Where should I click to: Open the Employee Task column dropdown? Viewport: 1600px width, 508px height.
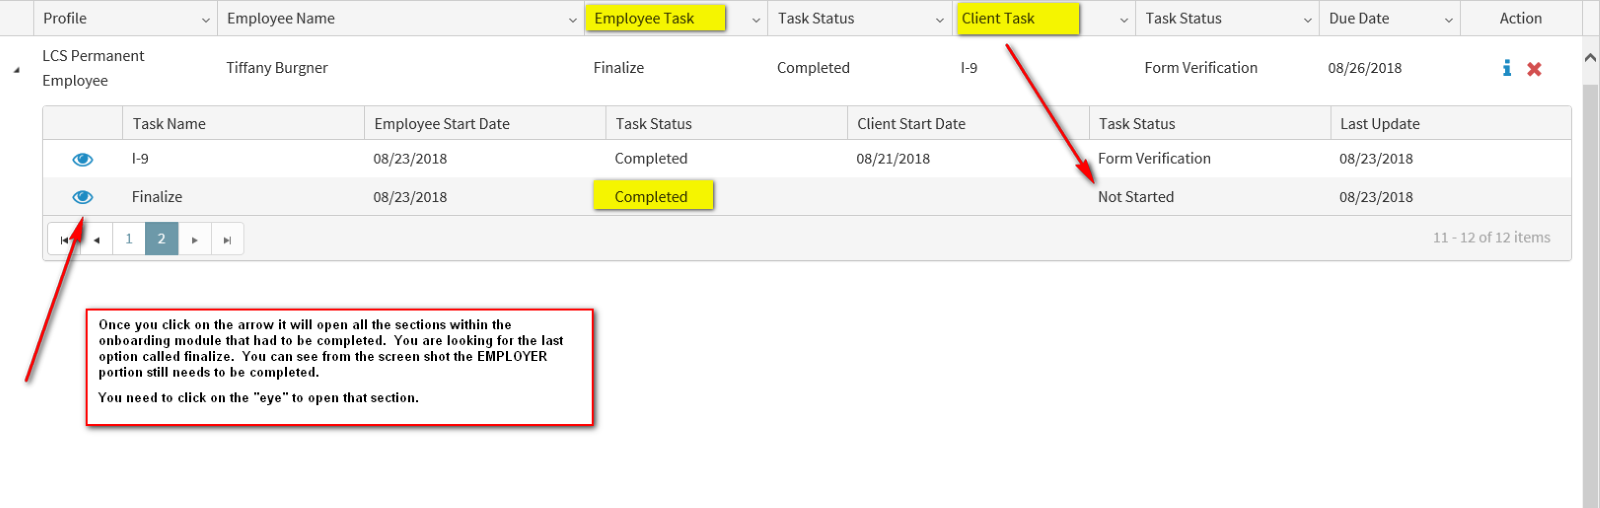tap(756, 20)
